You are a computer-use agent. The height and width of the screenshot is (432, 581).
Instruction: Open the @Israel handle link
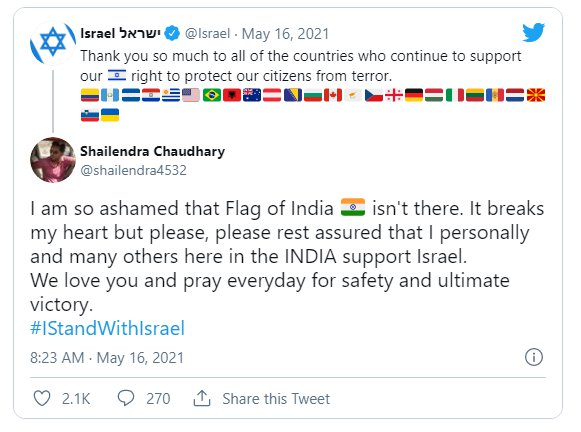click(208, 34)
